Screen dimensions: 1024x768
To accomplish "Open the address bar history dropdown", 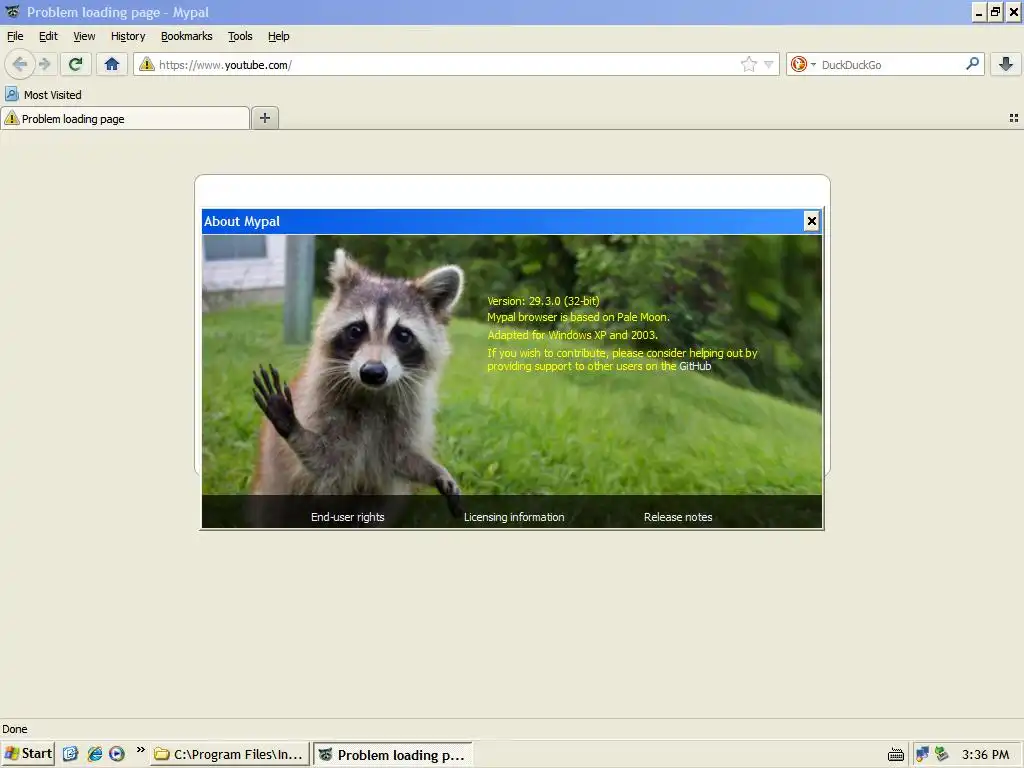I will (769, 64).
